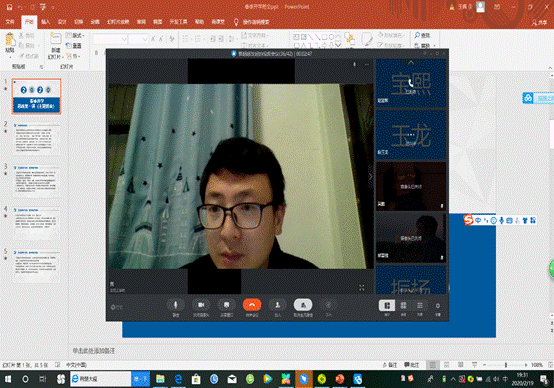The height and width of the screenshot is (388, 554).
Task: Switch to the Insert (插入) ribbon tab
Action: [45, 22]
